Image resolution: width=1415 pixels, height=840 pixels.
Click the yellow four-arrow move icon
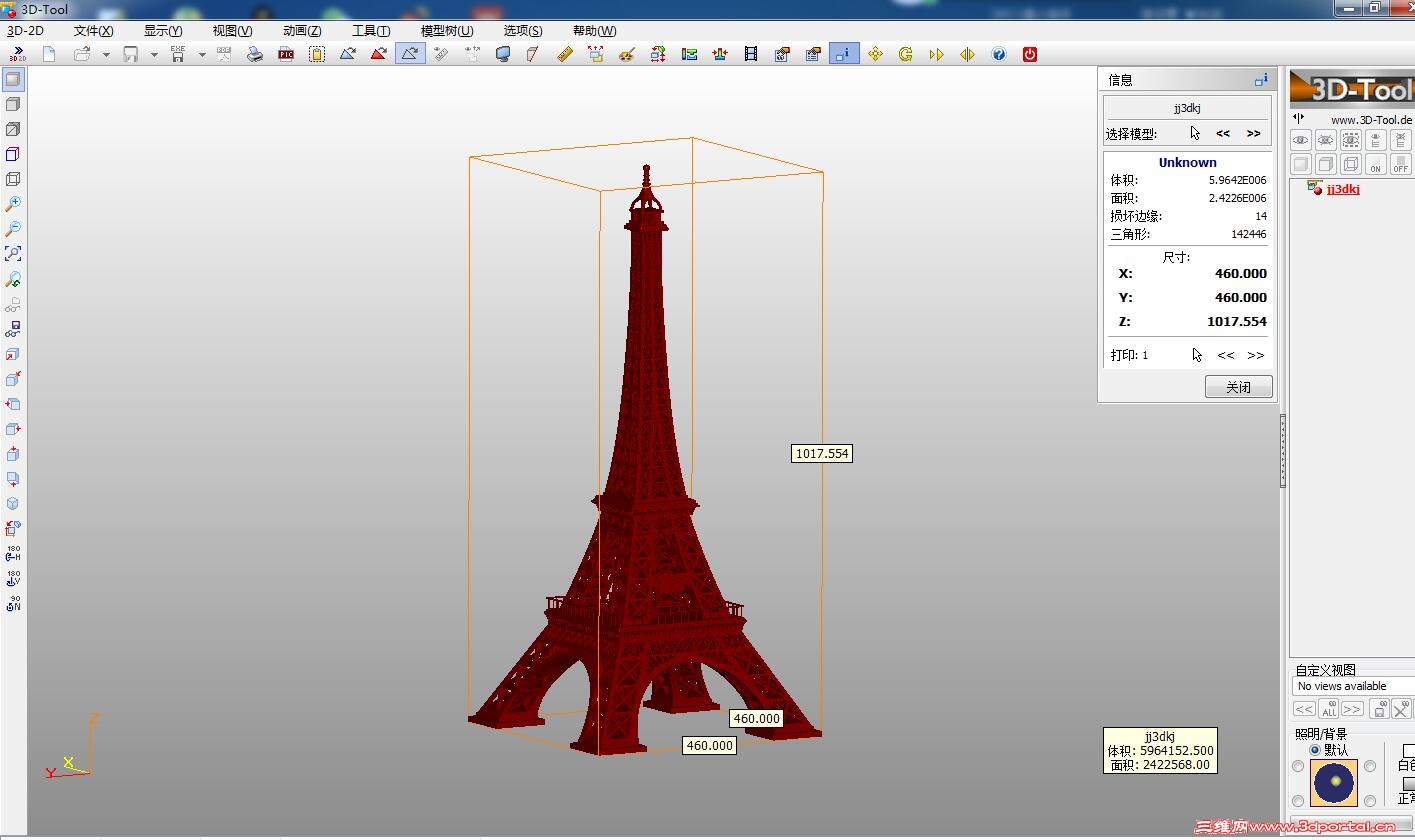pyautogui.click(x=875, y=54)
